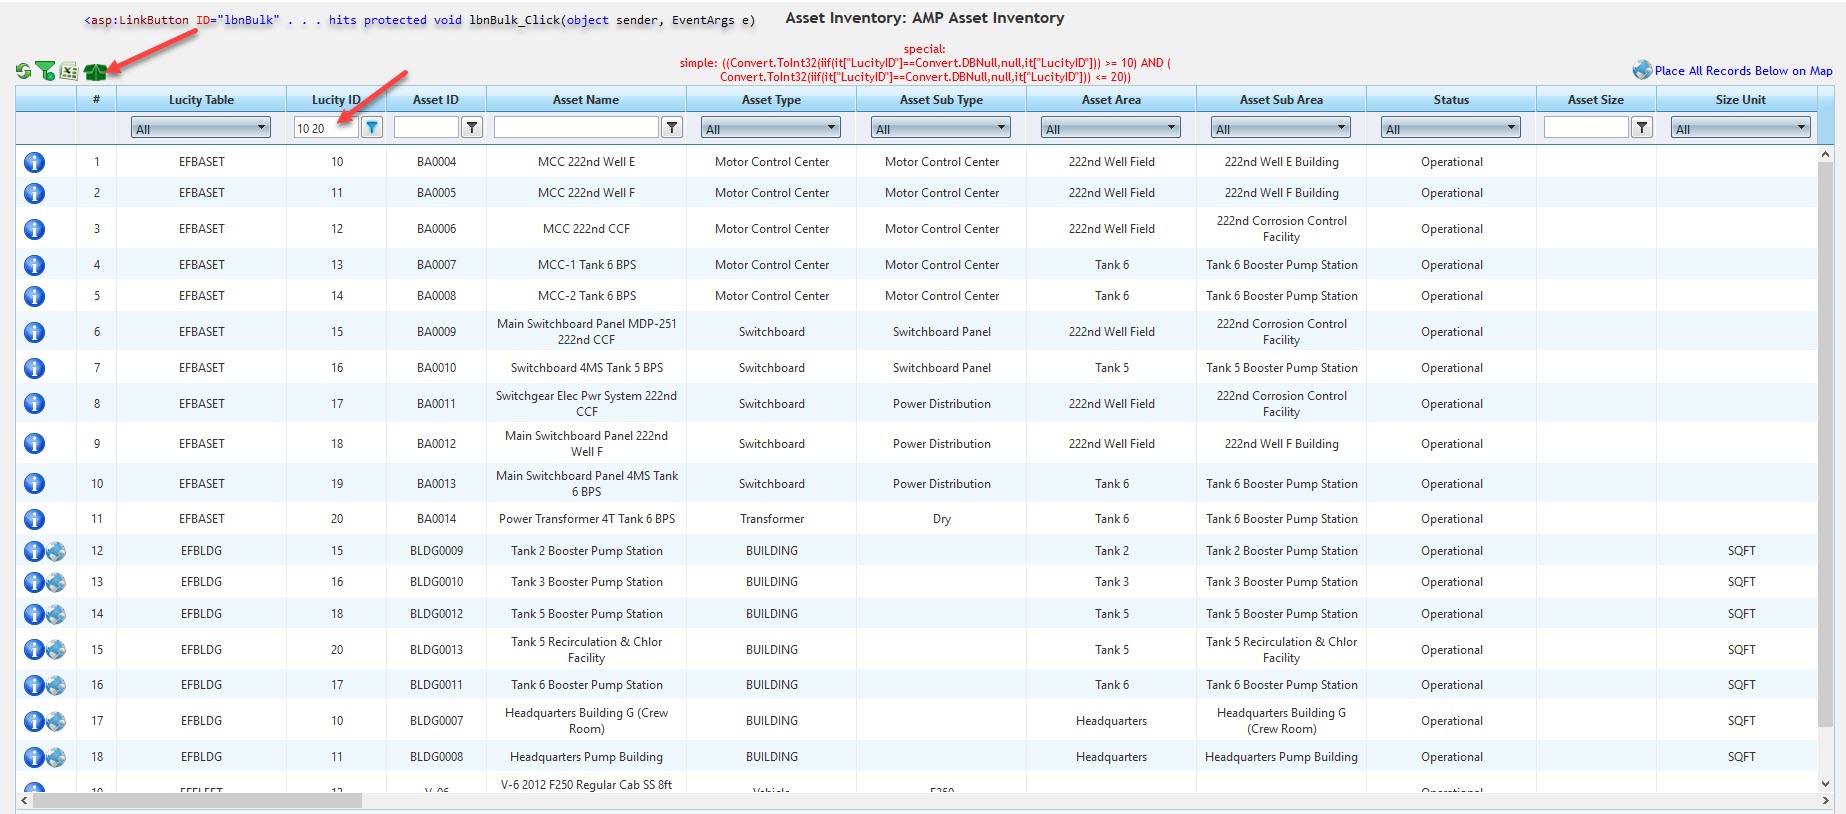This screenshot has width=1846, height=814.
Task: Open info for asset BA0006
Action: [34, 229]
